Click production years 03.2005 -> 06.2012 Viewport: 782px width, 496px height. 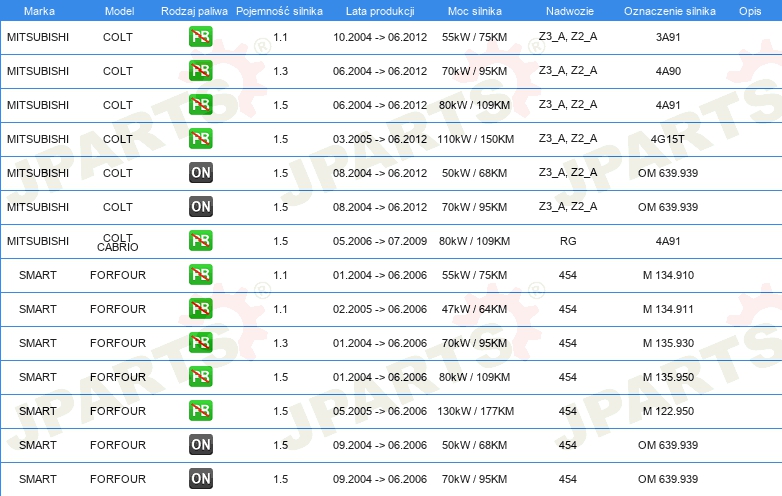coord(380,139)
